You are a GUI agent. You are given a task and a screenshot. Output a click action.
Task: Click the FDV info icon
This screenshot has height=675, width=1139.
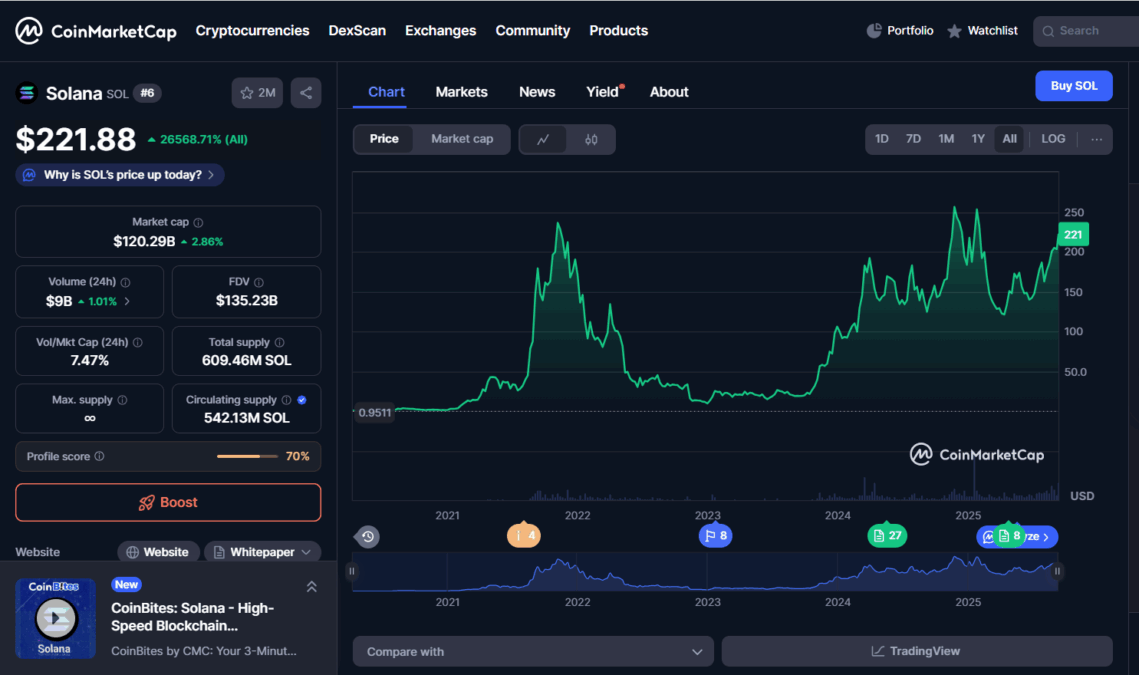point(259,282)
